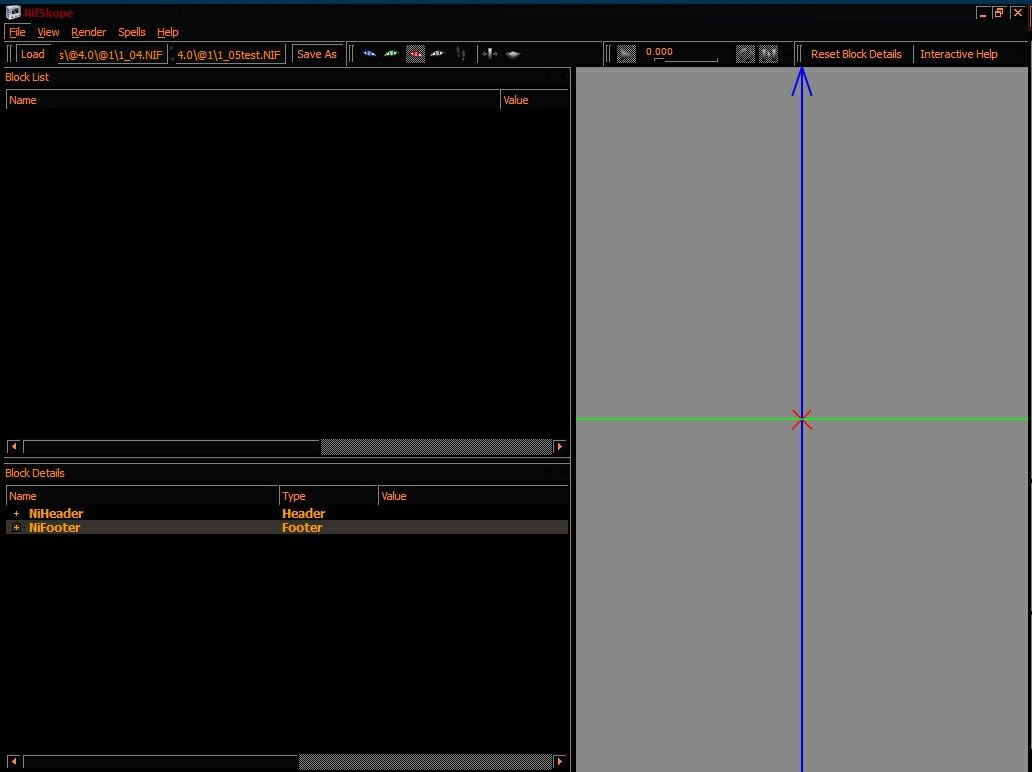Click Reset Block Details
This screenshot has height=772, width=1032.
tap(856, 54)
